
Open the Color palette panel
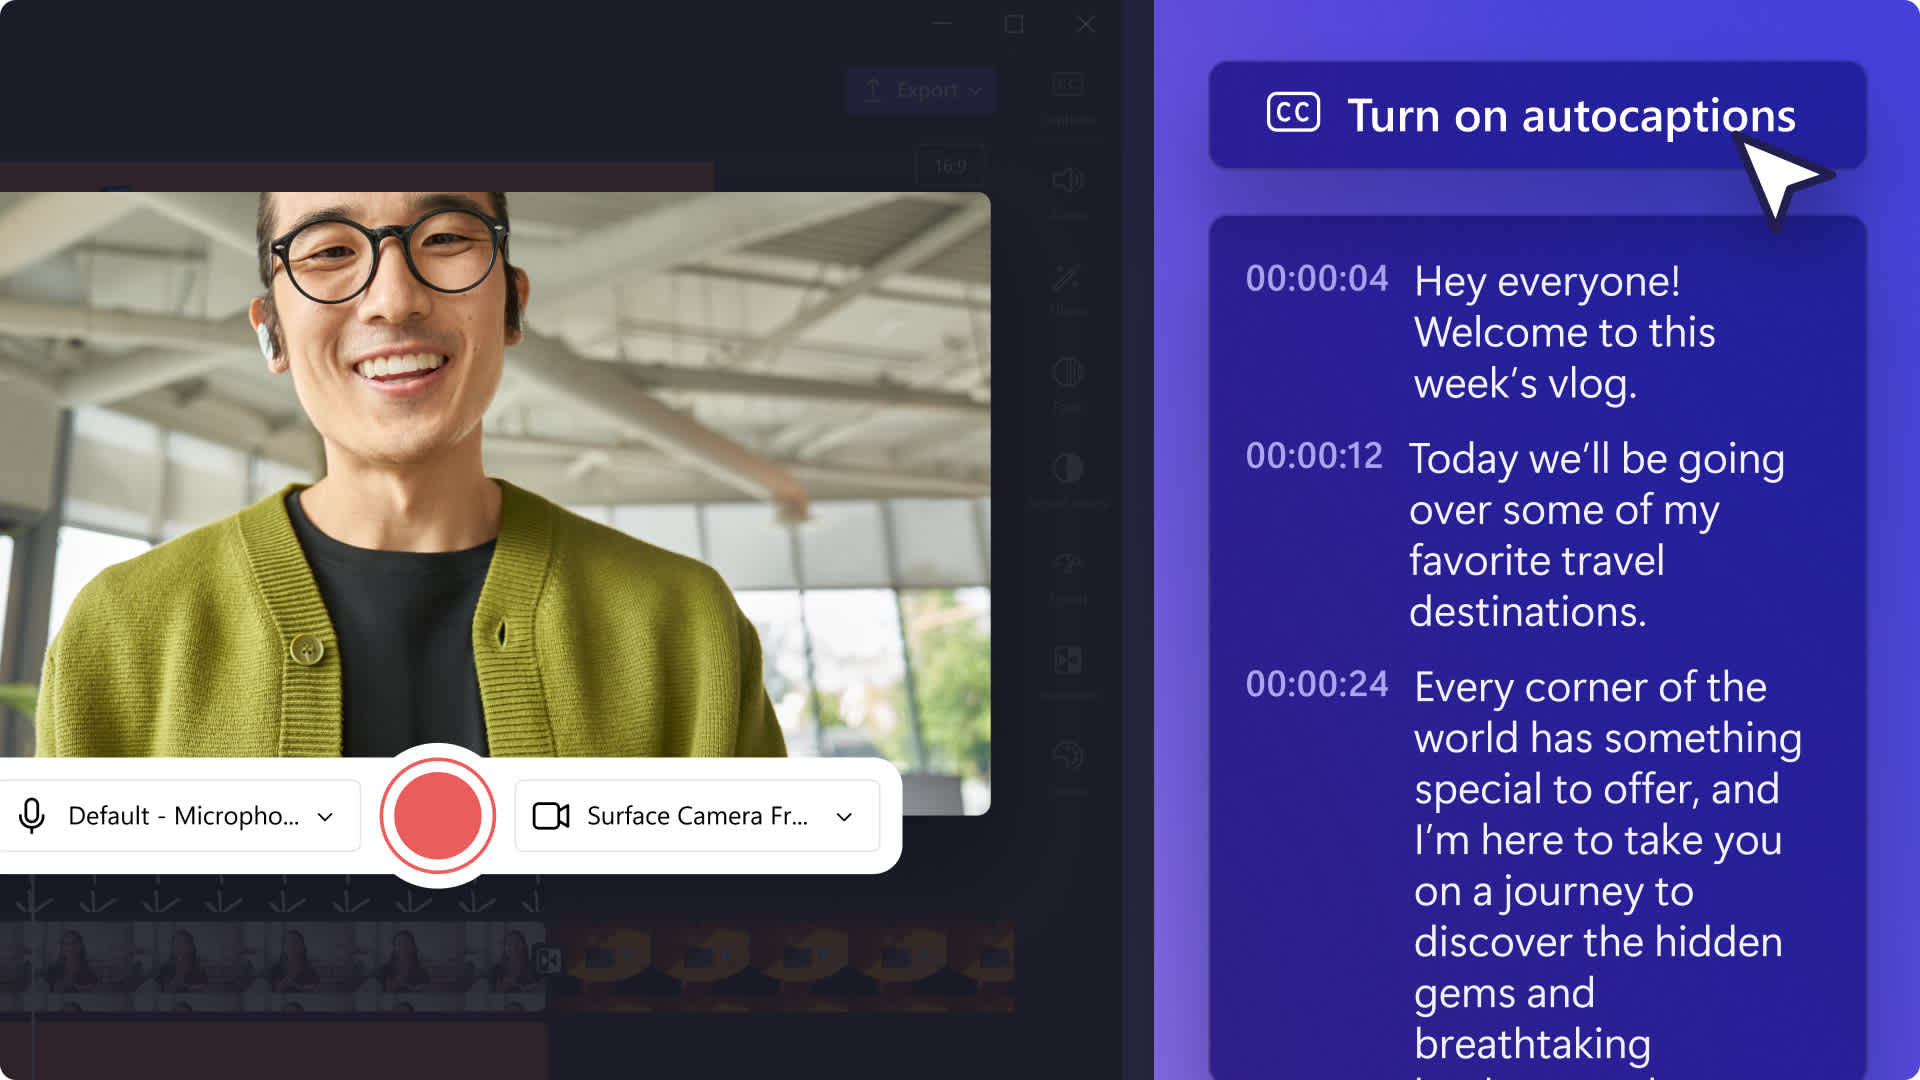(1067, 756)
